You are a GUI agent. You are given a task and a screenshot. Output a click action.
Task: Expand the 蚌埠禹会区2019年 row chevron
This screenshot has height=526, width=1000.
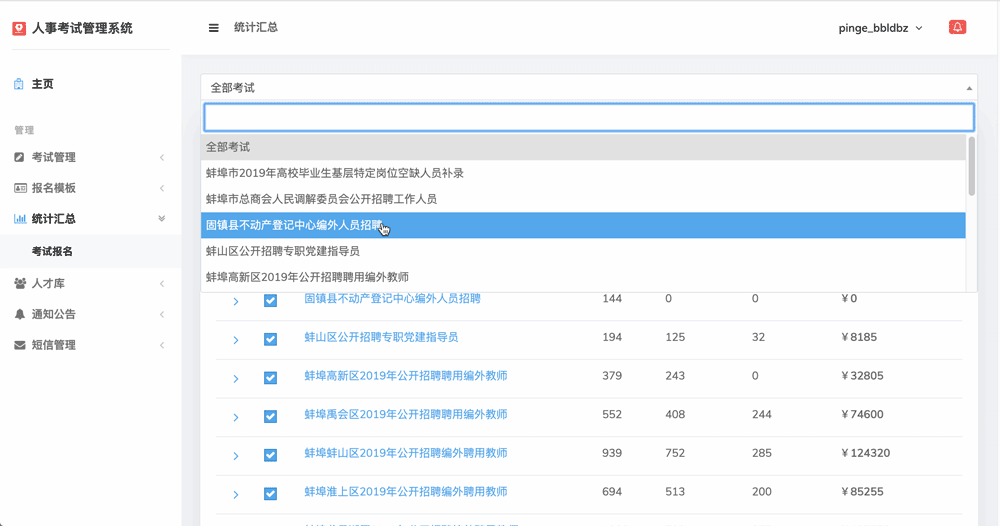click(236, 418)
